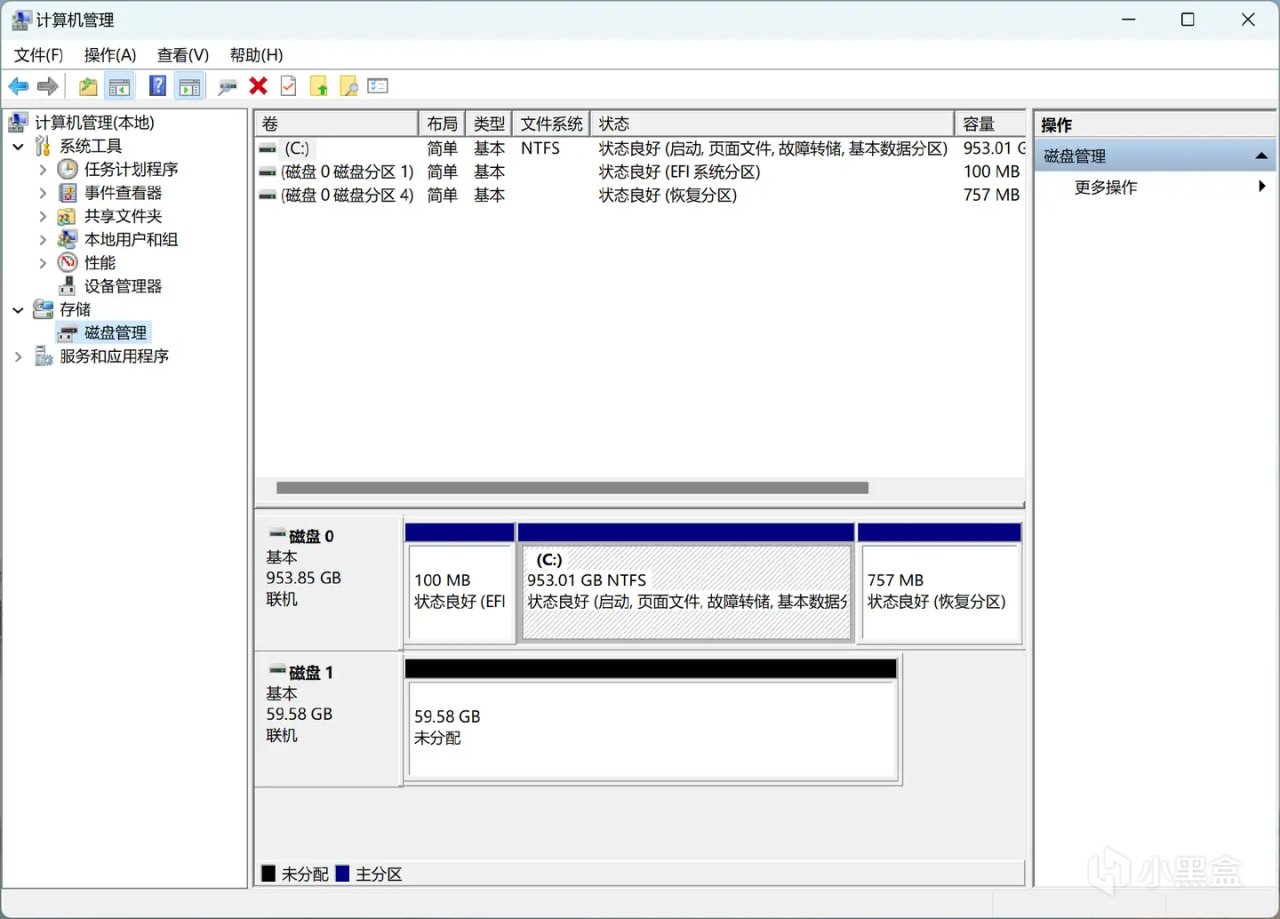Image resolution: width=1280 pixels, height=919 pixels.
Task: Click the 类型 column header
Action: coord(489,124)
